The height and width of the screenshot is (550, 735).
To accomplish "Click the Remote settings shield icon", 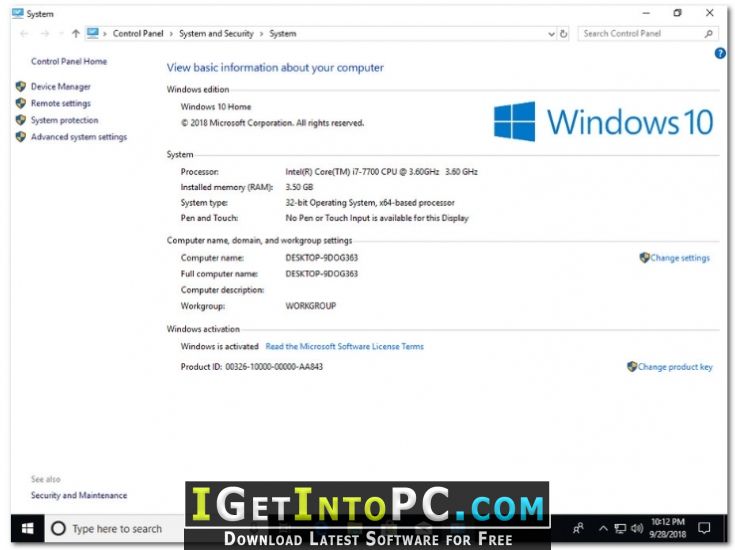I will [x=21, y=103].
